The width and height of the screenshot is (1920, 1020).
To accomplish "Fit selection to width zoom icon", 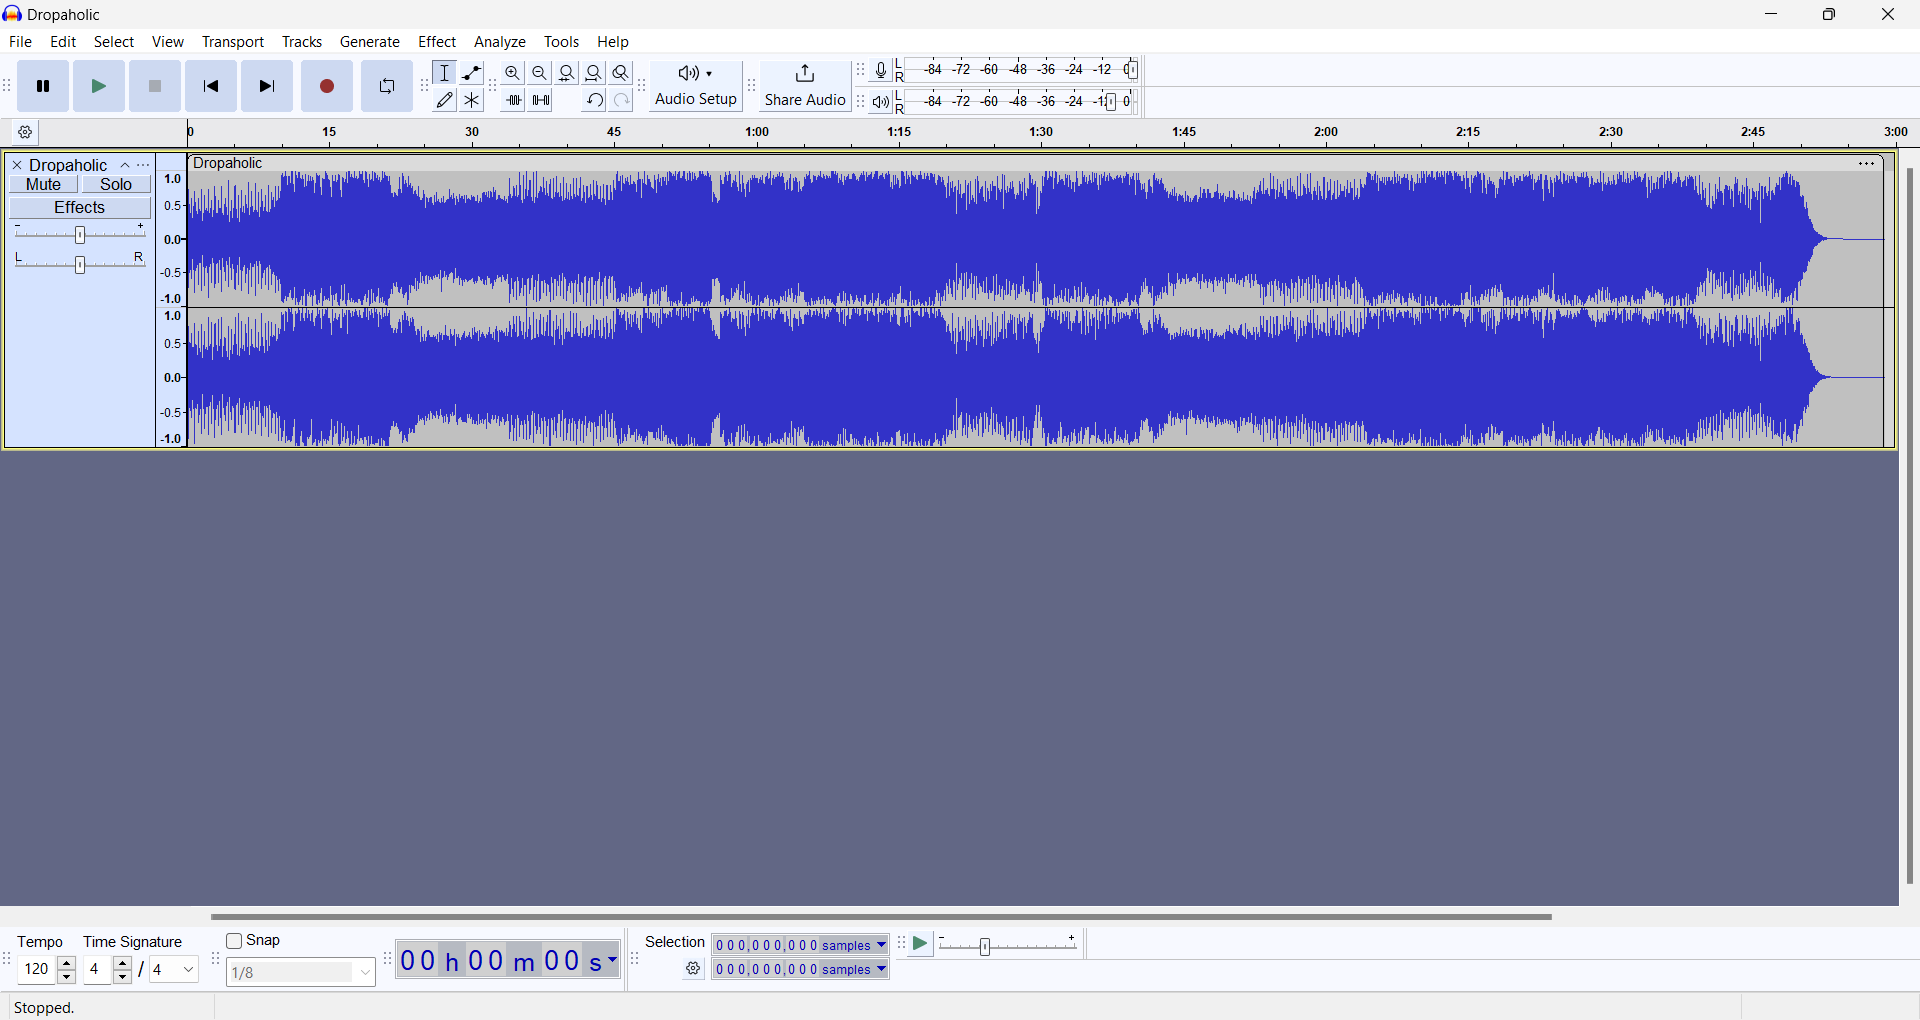I will tap(568, 73).
